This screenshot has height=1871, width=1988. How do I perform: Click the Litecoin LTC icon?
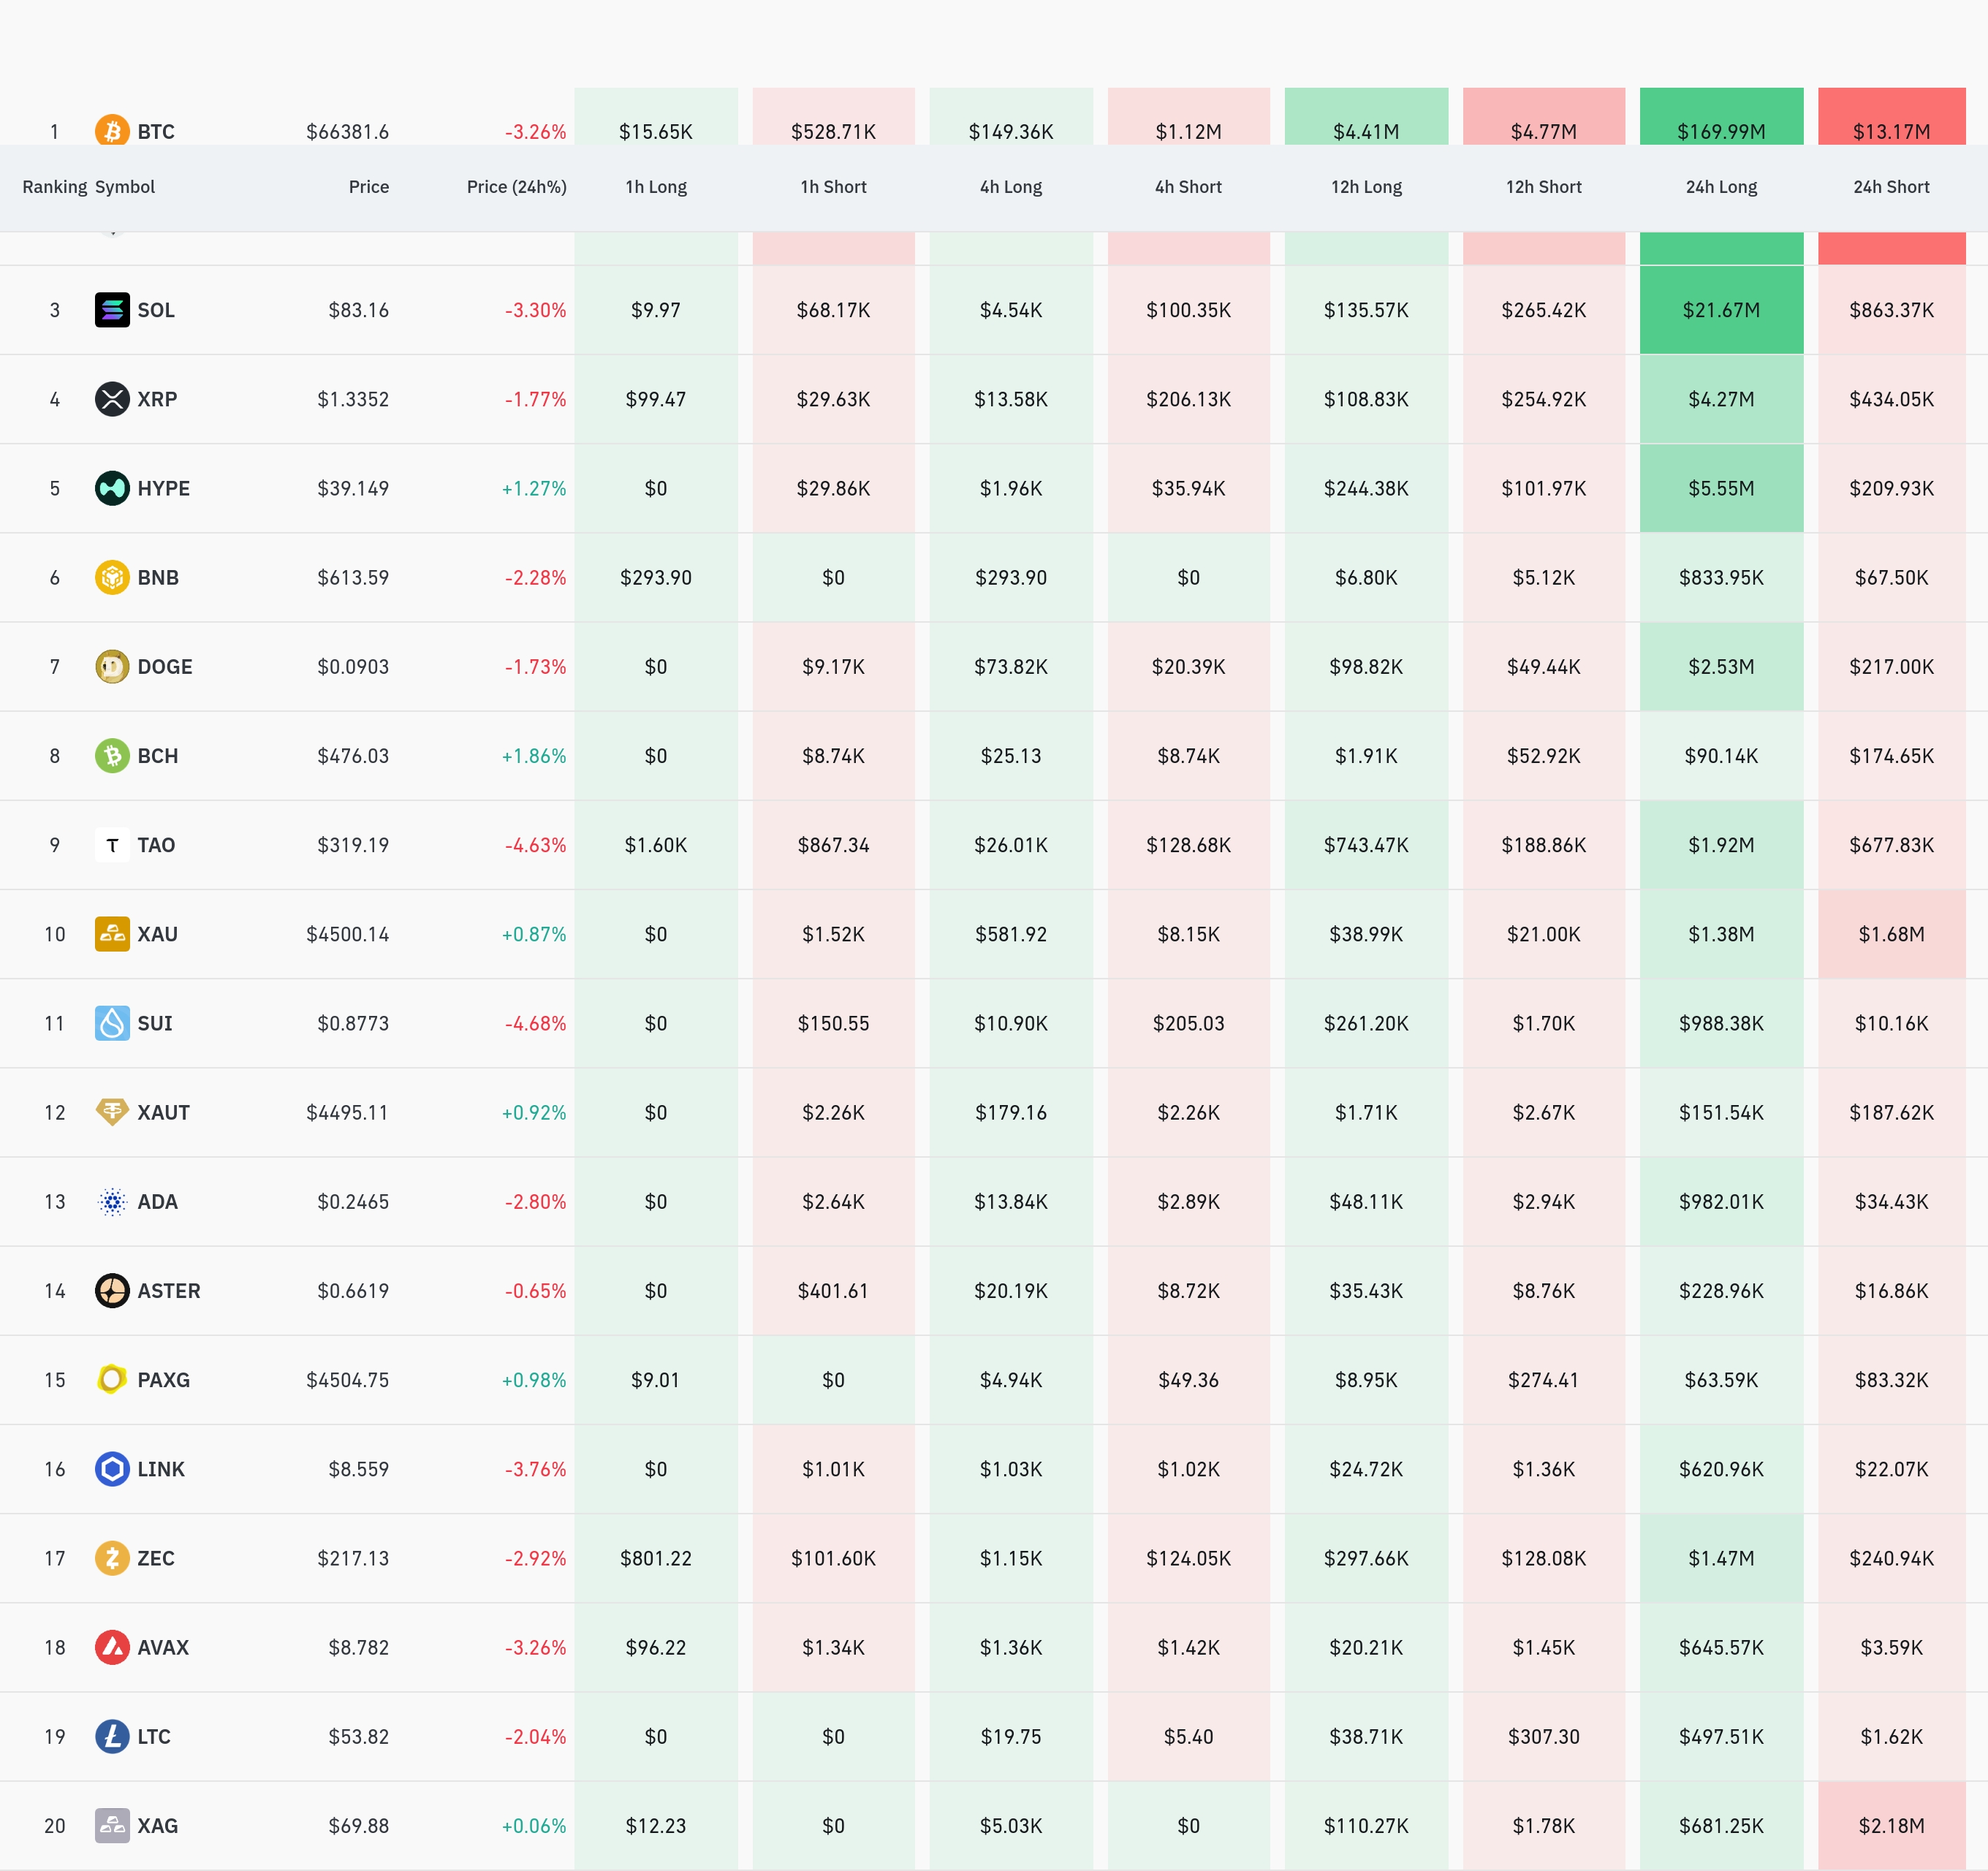click(x=112, y=1736)
